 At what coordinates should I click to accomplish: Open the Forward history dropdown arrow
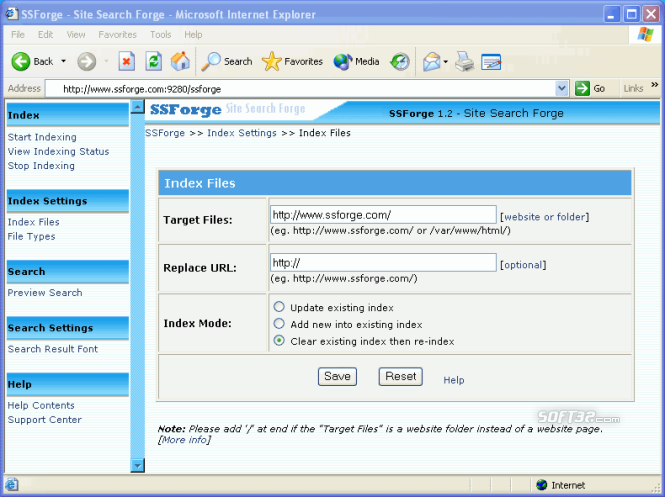(x=106, y=61)
